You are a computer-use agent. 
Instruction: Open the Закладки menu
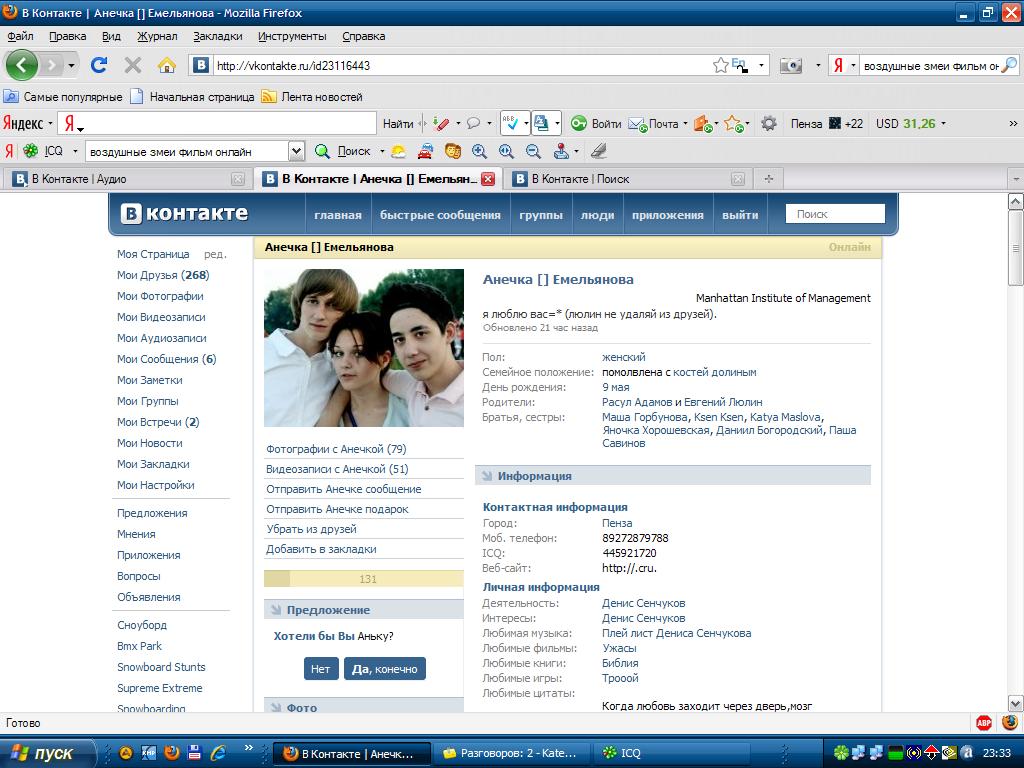tap(217, 36)
